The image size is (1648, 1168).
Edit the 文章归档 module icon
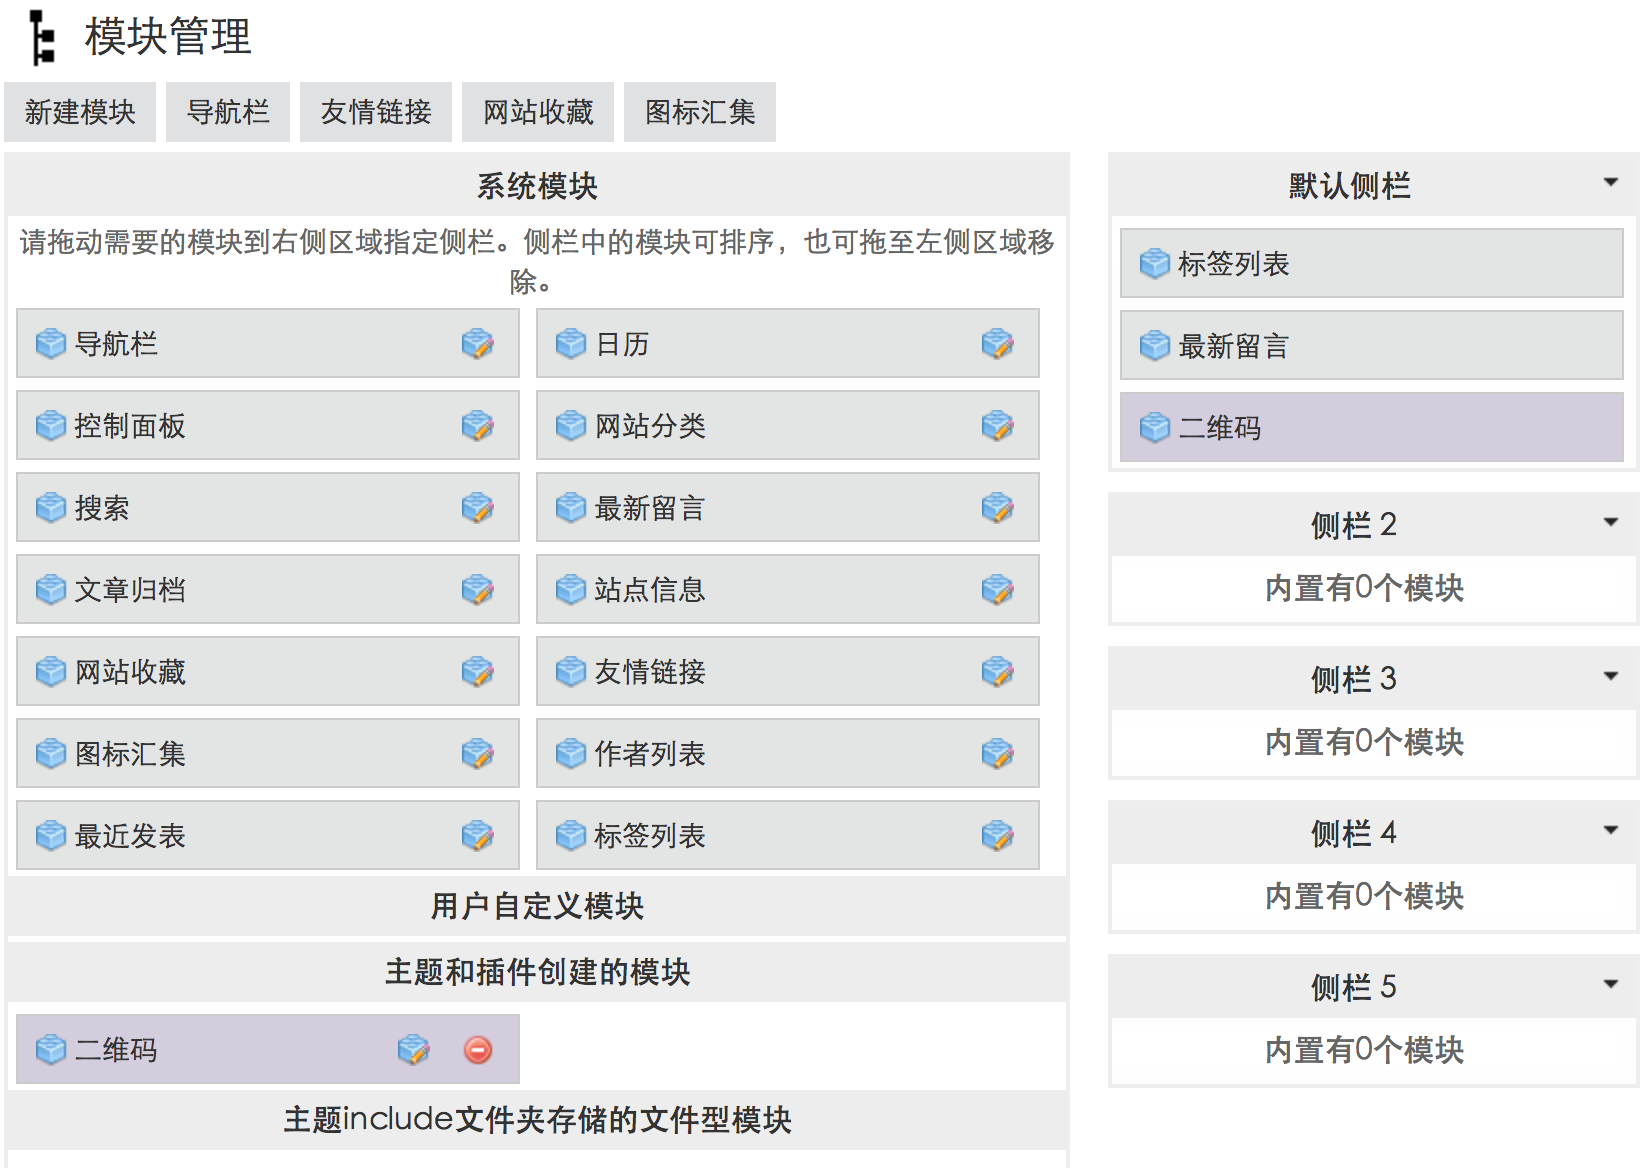coord(478,590)
